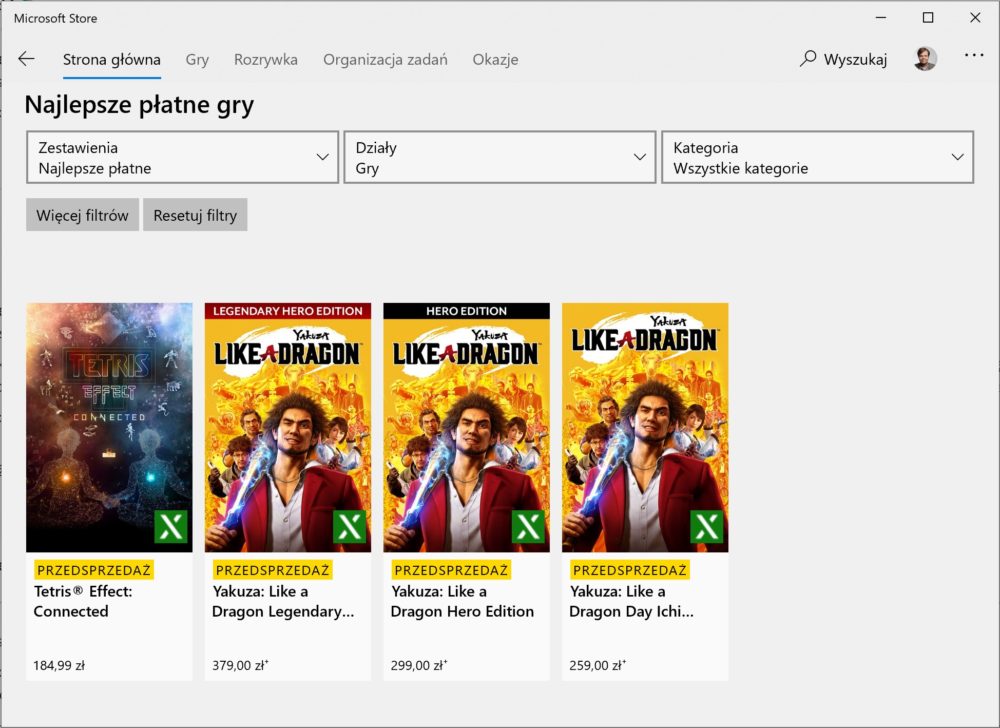Select title 'Yakuza: Like a Dragon Hero Edition'
Screen dimensions: 1000x728
point(462,601)
